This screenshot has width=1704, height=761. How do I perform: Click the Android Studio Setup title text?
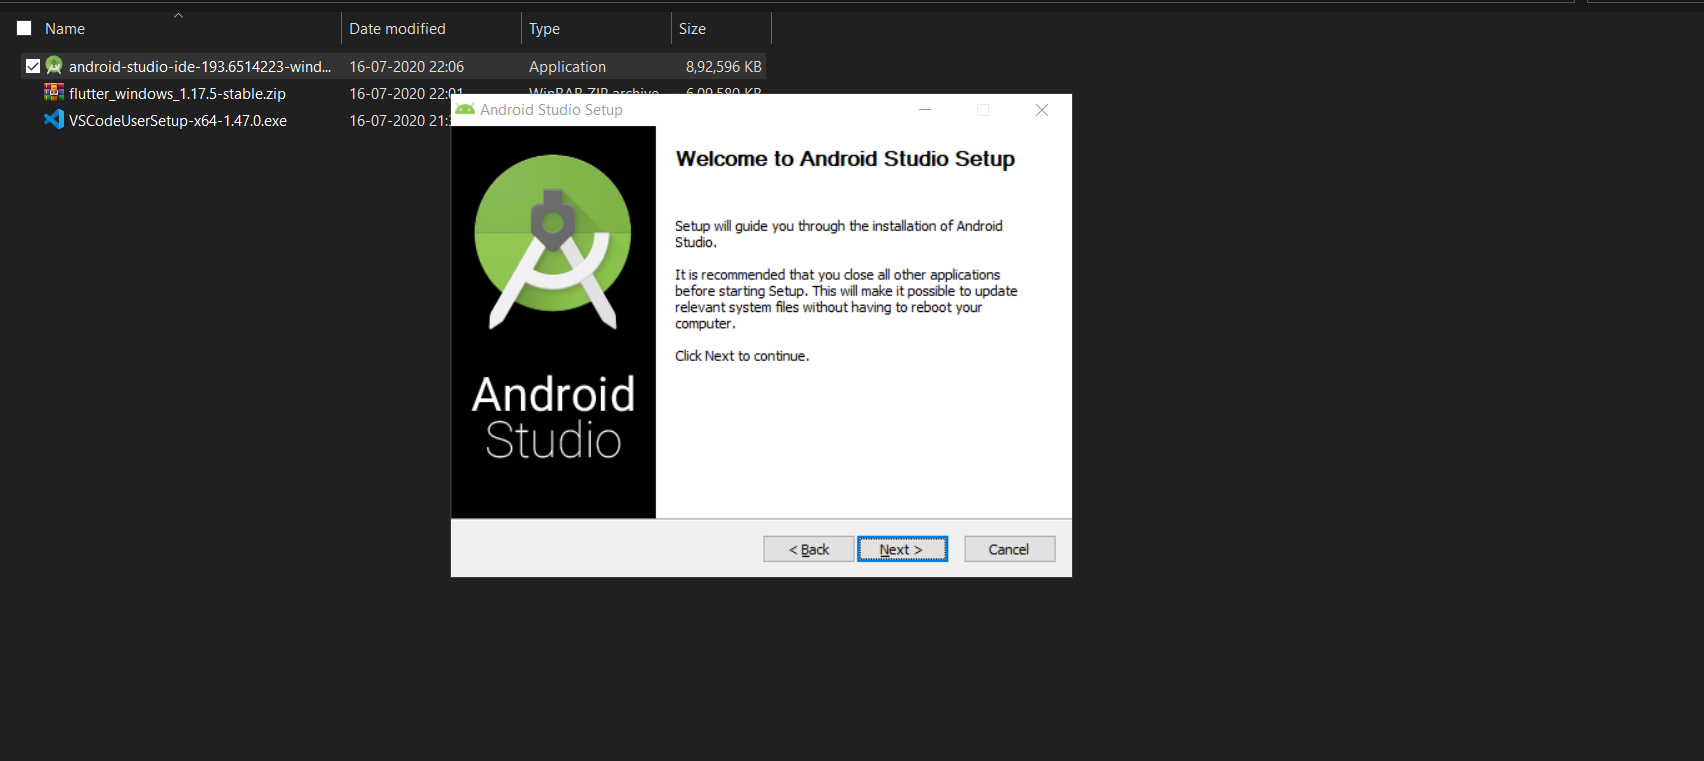pos(551,110)
